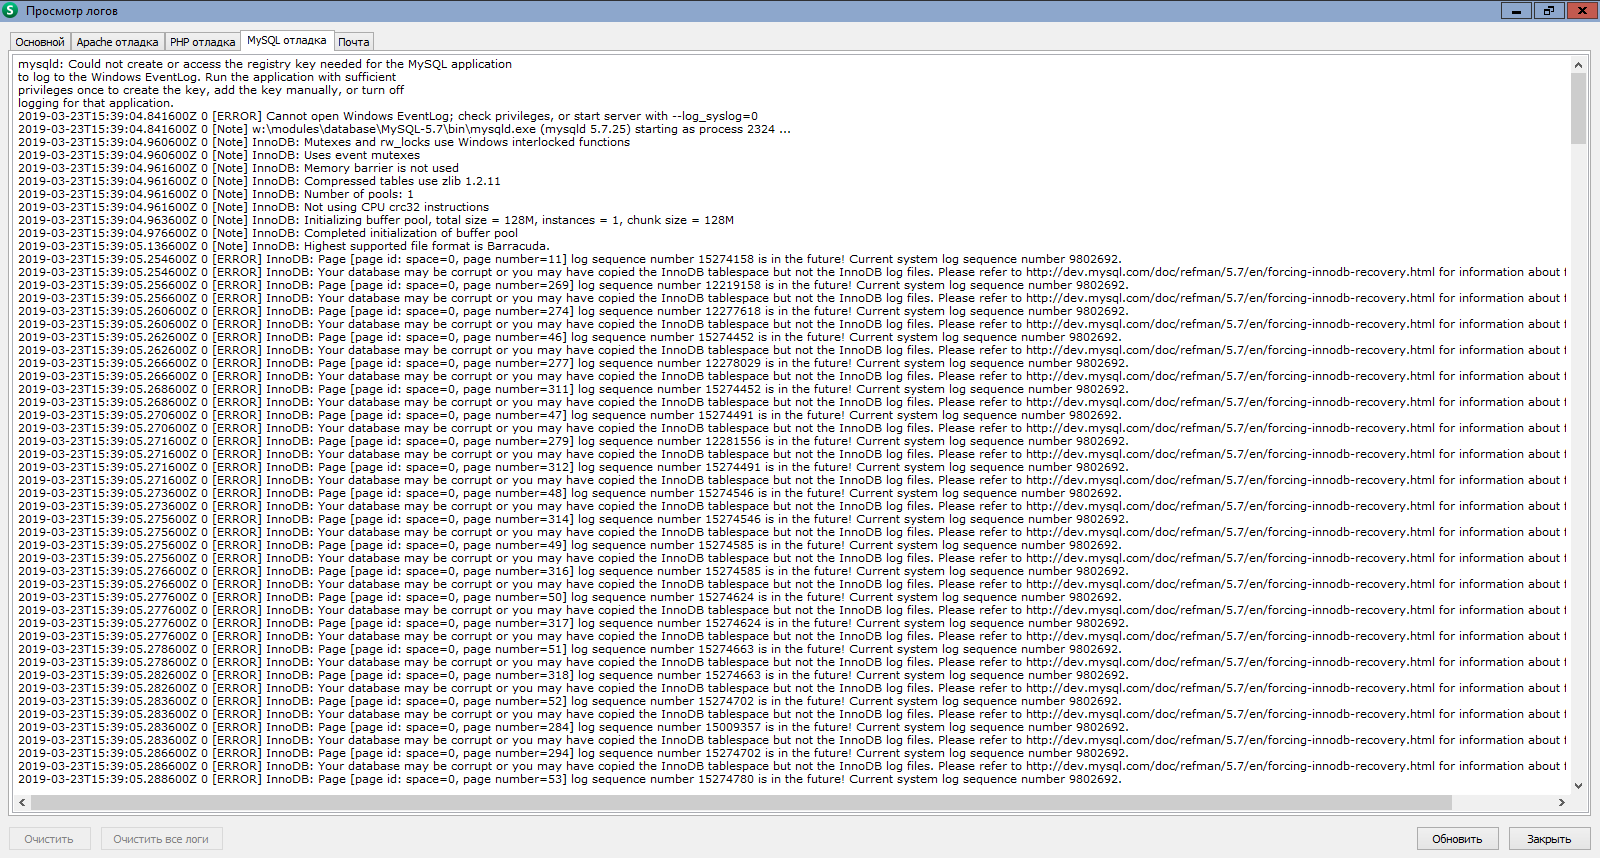Click the horizontal scrollbar right arrow
This screenshot has height=858, width=1600.
point(1562,802)
